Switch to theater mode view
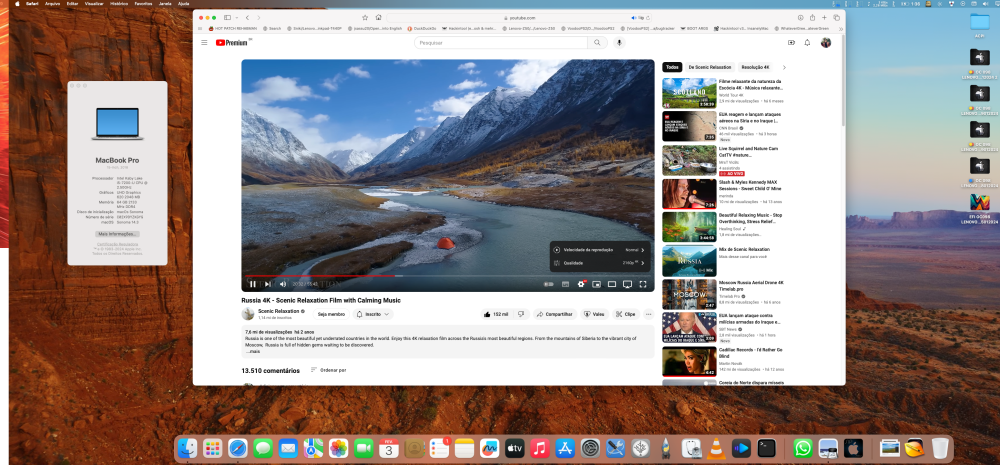Screen dimensions: 1000x465 coord(612,284)
